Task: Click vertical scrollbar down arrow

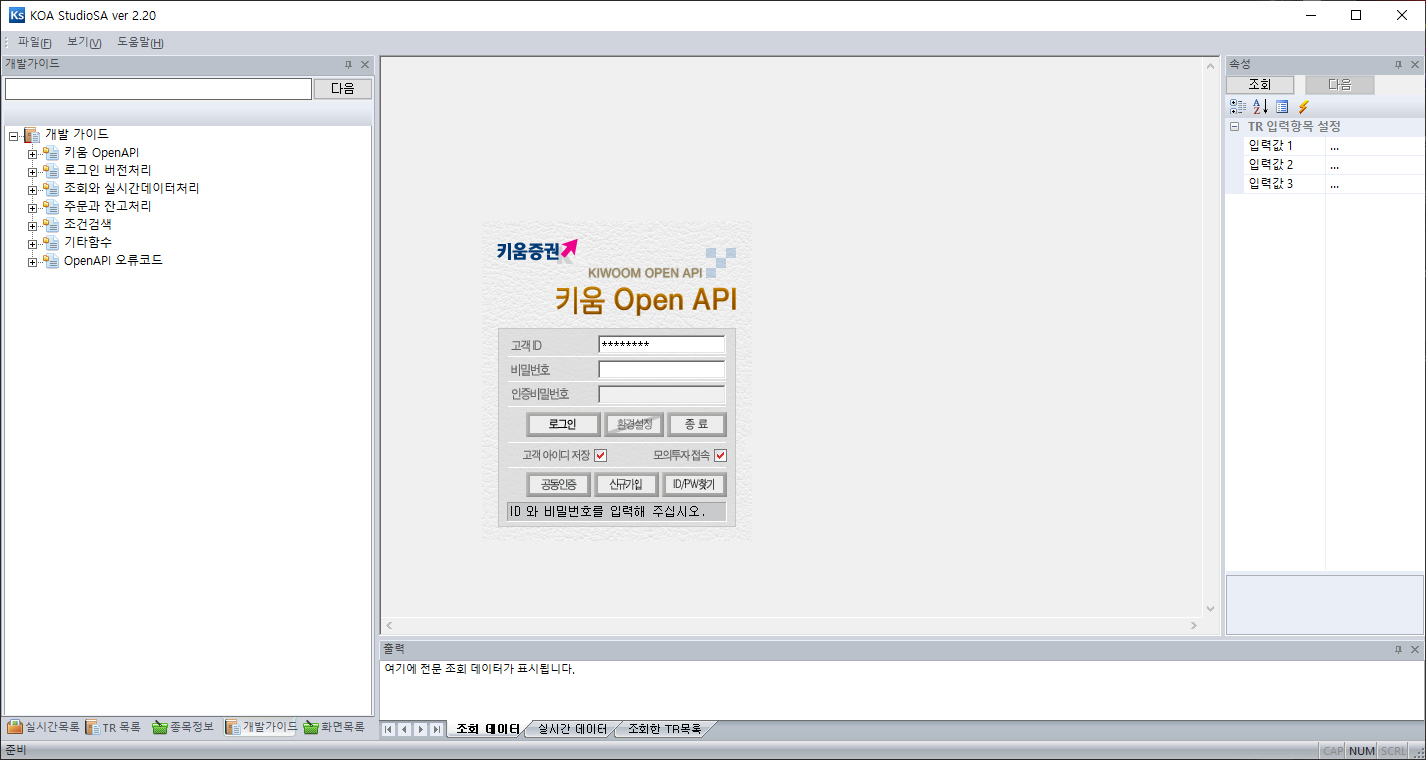Action: pos(1210,608)
